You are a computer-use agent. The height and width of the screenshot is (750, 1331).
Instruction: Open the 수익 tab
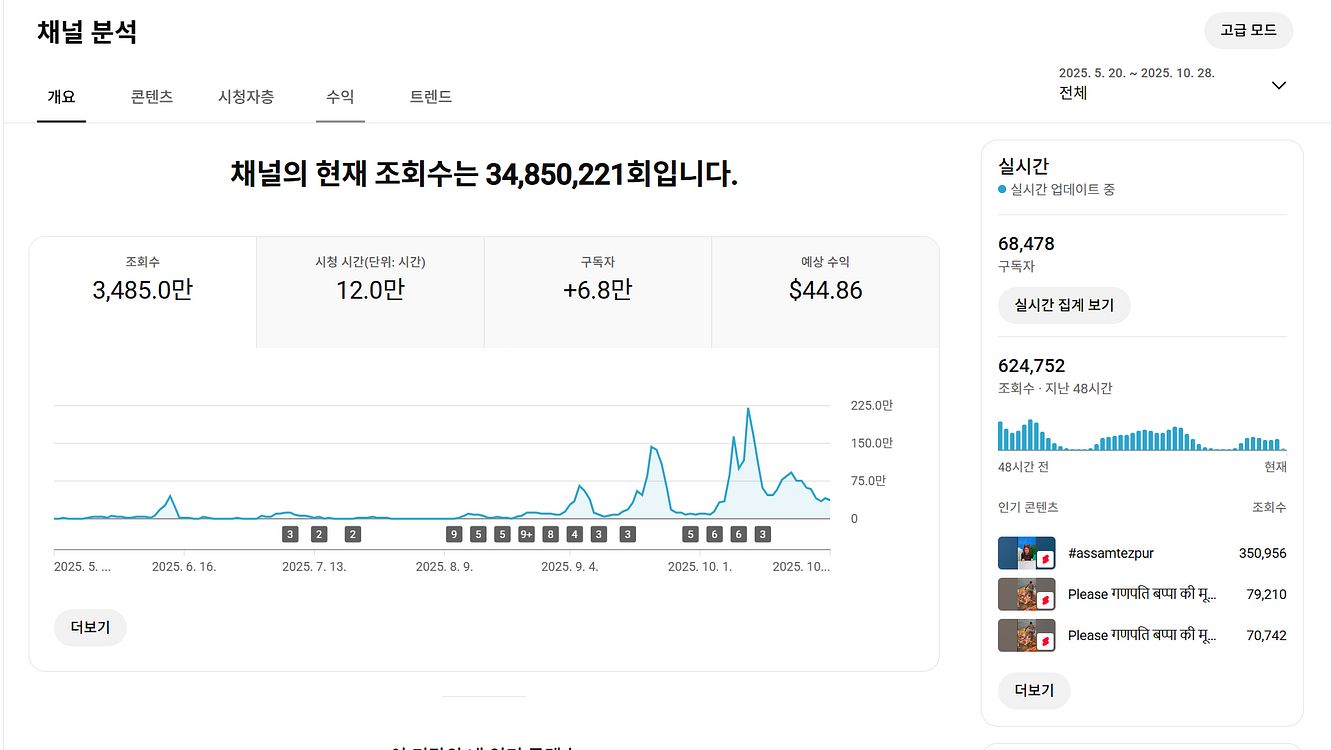coord(340,97)
